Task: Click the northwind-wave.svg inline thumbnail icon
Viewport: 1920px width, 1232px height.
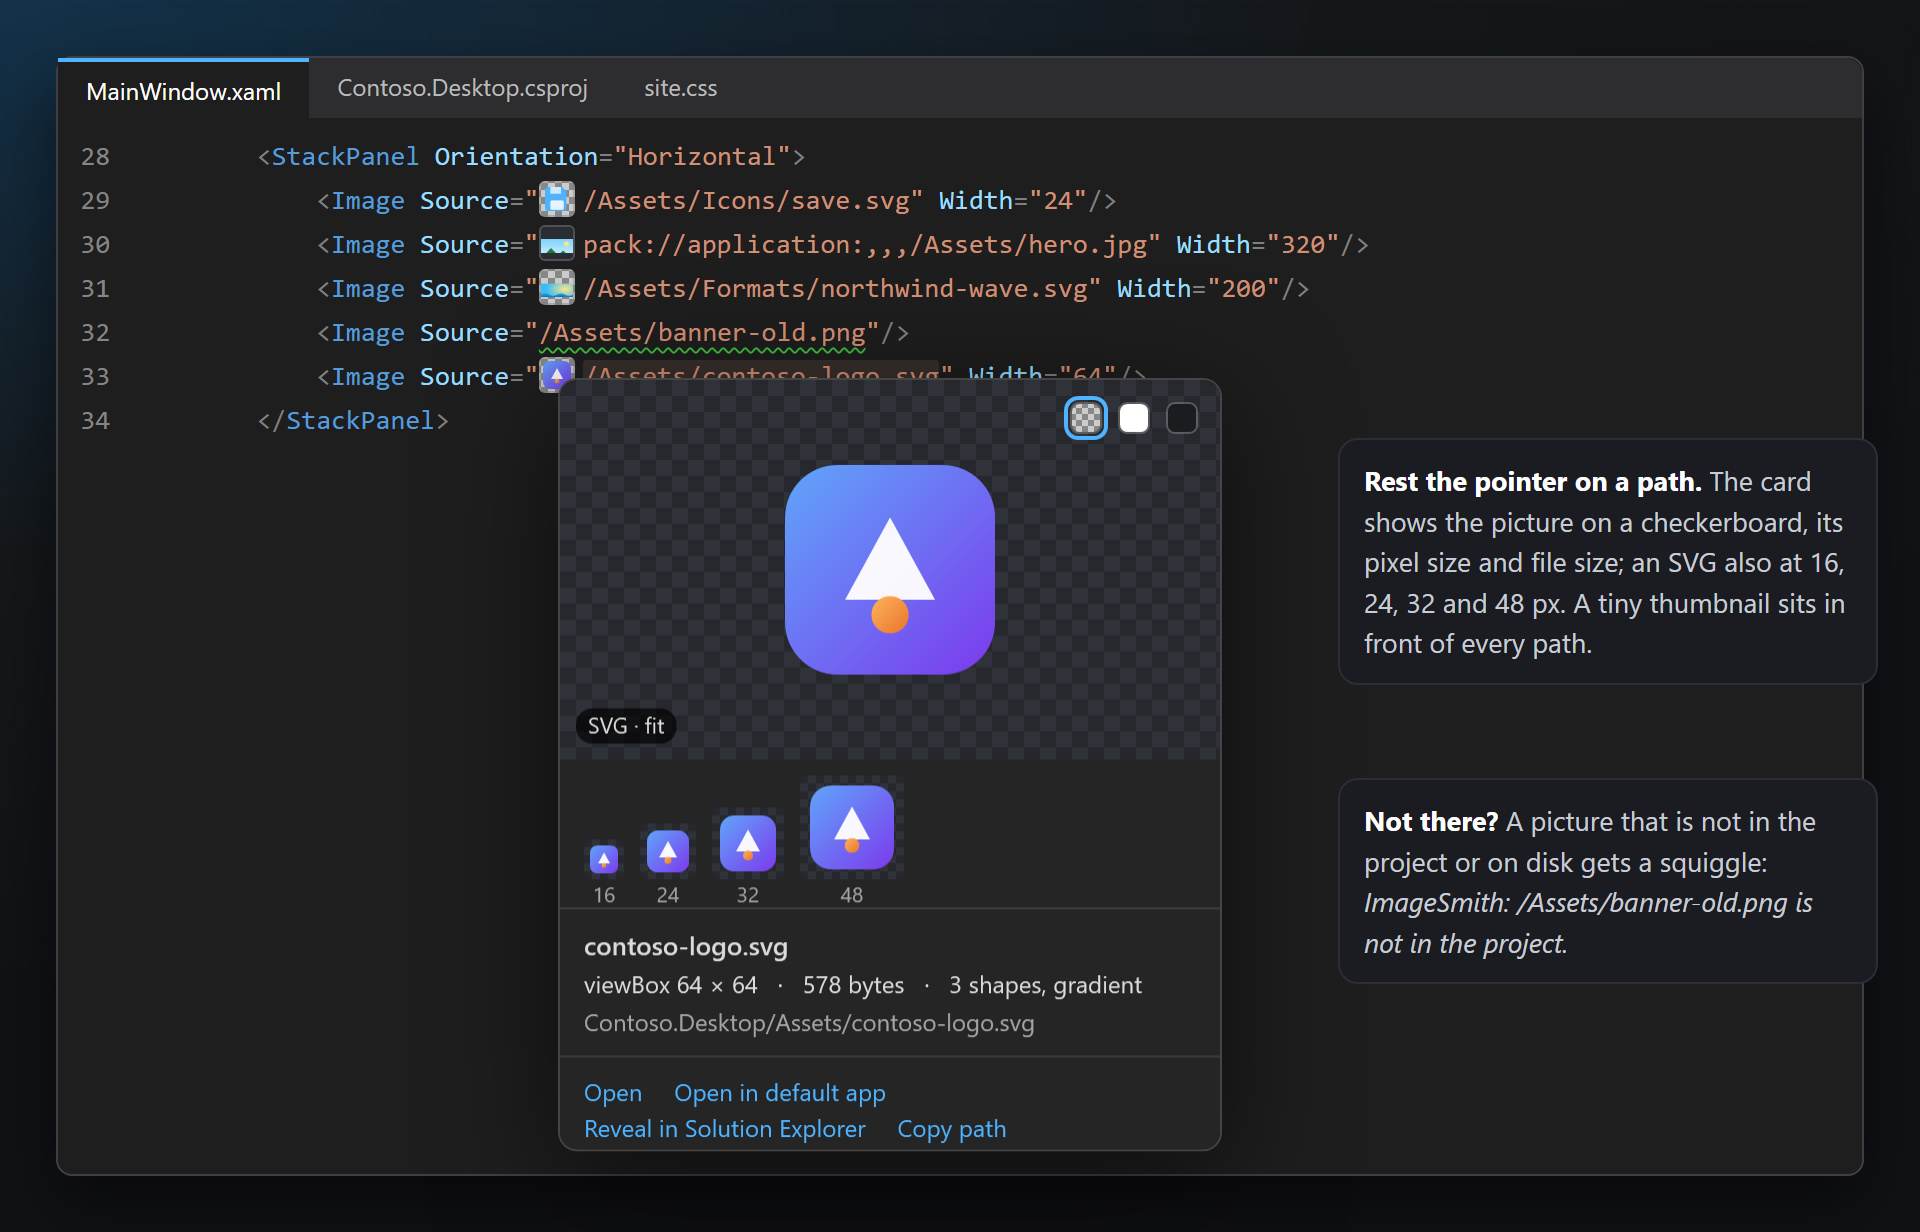Action: (x=557, y=287)
